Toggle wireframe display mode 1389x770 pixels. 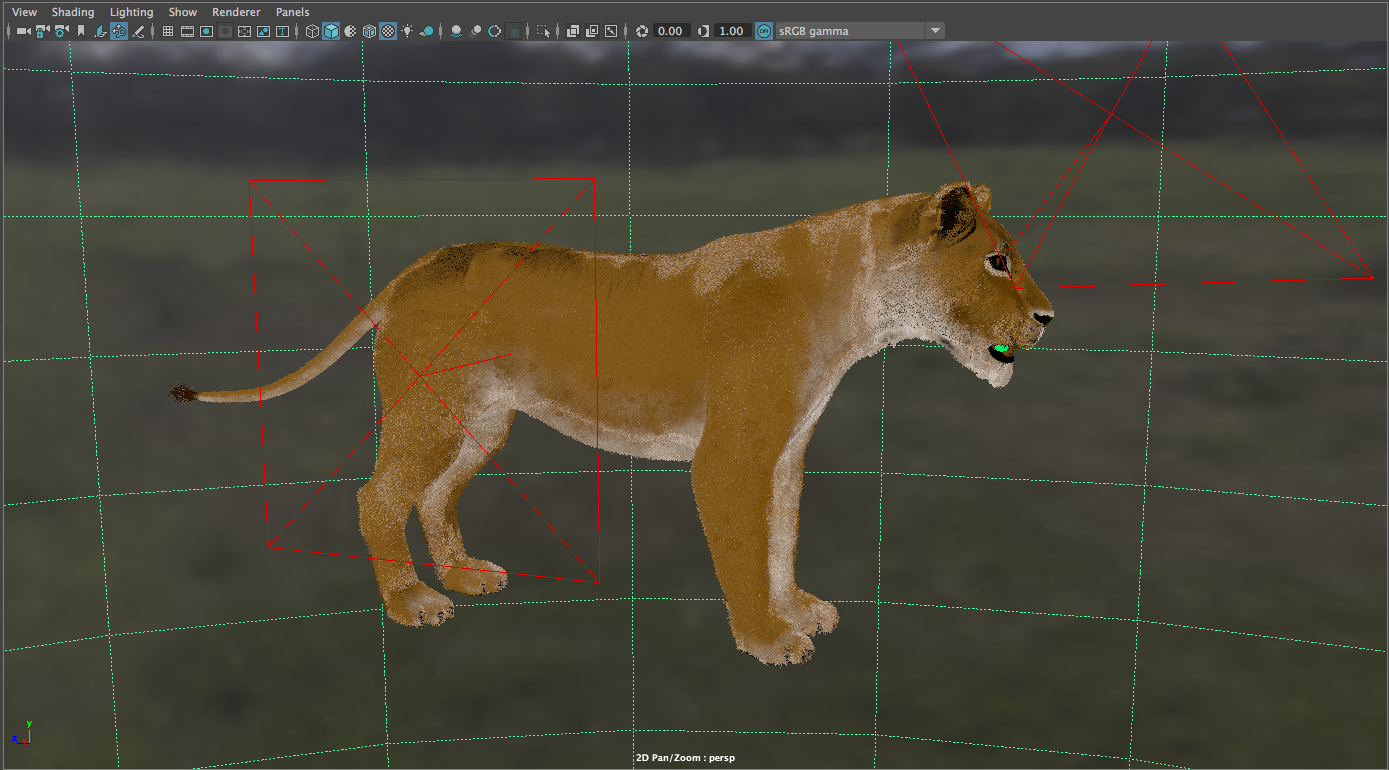click(310, 30)
